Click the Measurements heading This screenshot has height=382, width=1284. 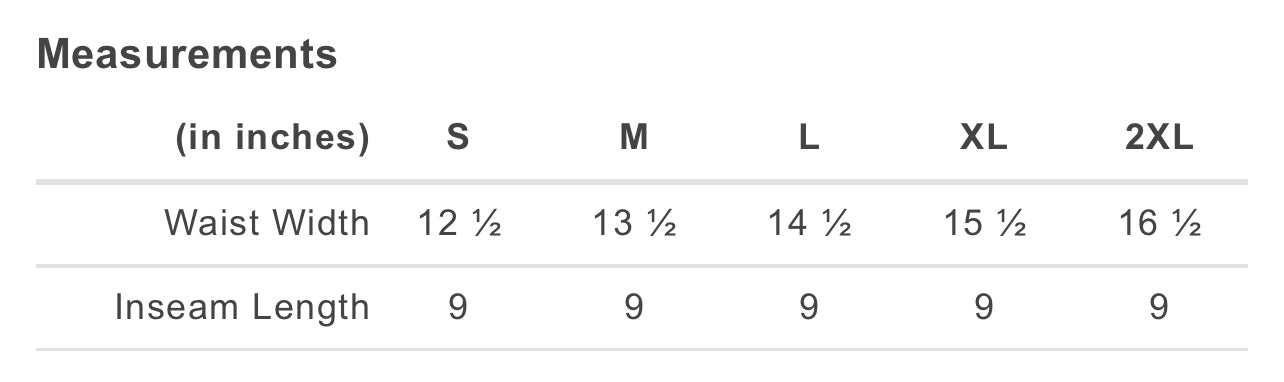click(187, 54)
